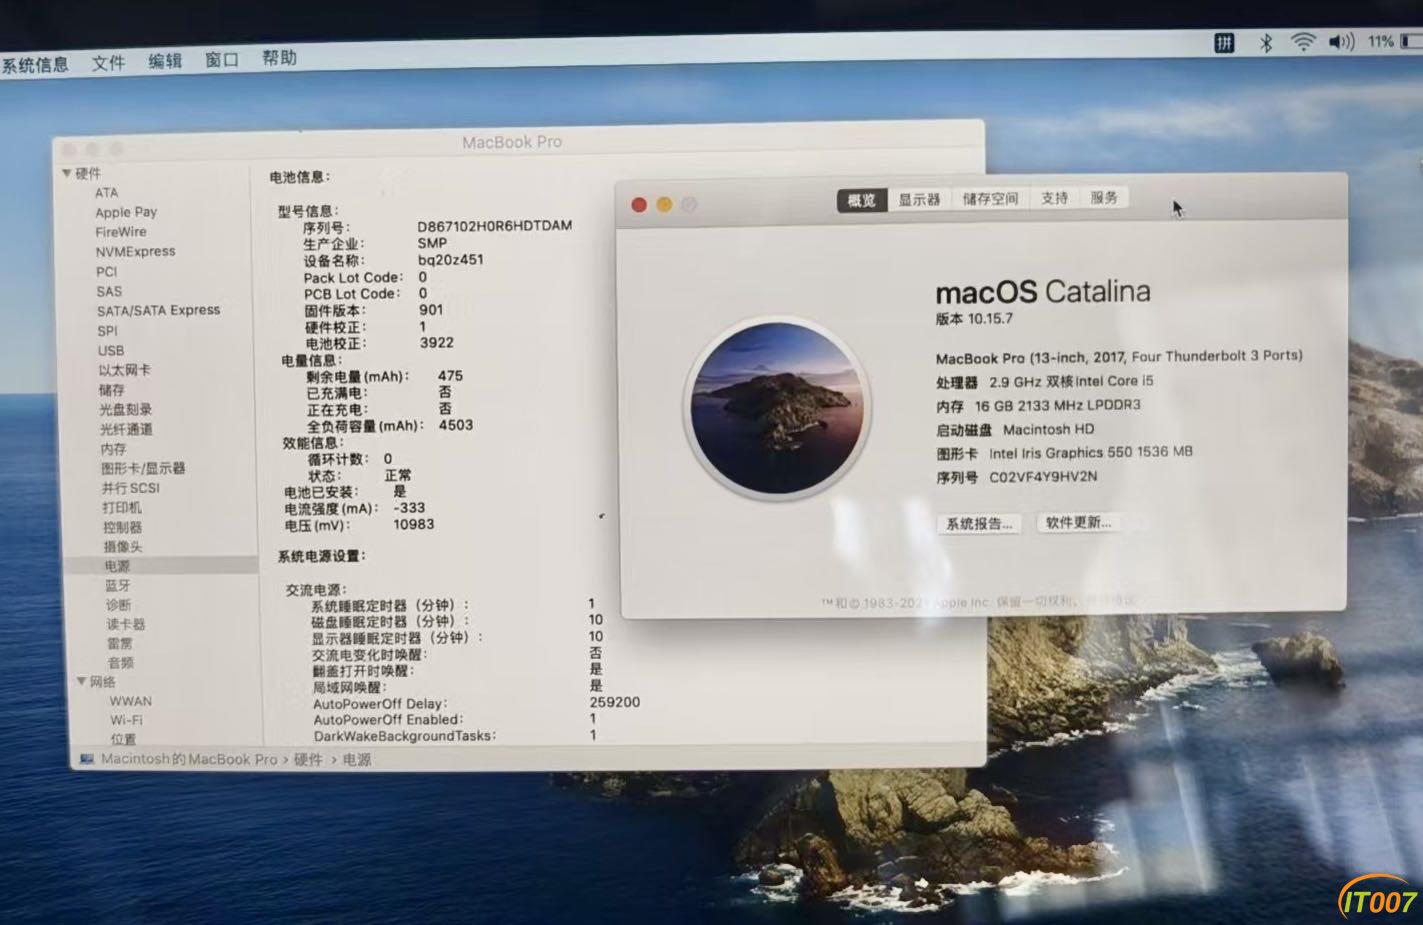The image size is (1423, 925).
Task: Minimize the About This Mac window
Action: 664,205
